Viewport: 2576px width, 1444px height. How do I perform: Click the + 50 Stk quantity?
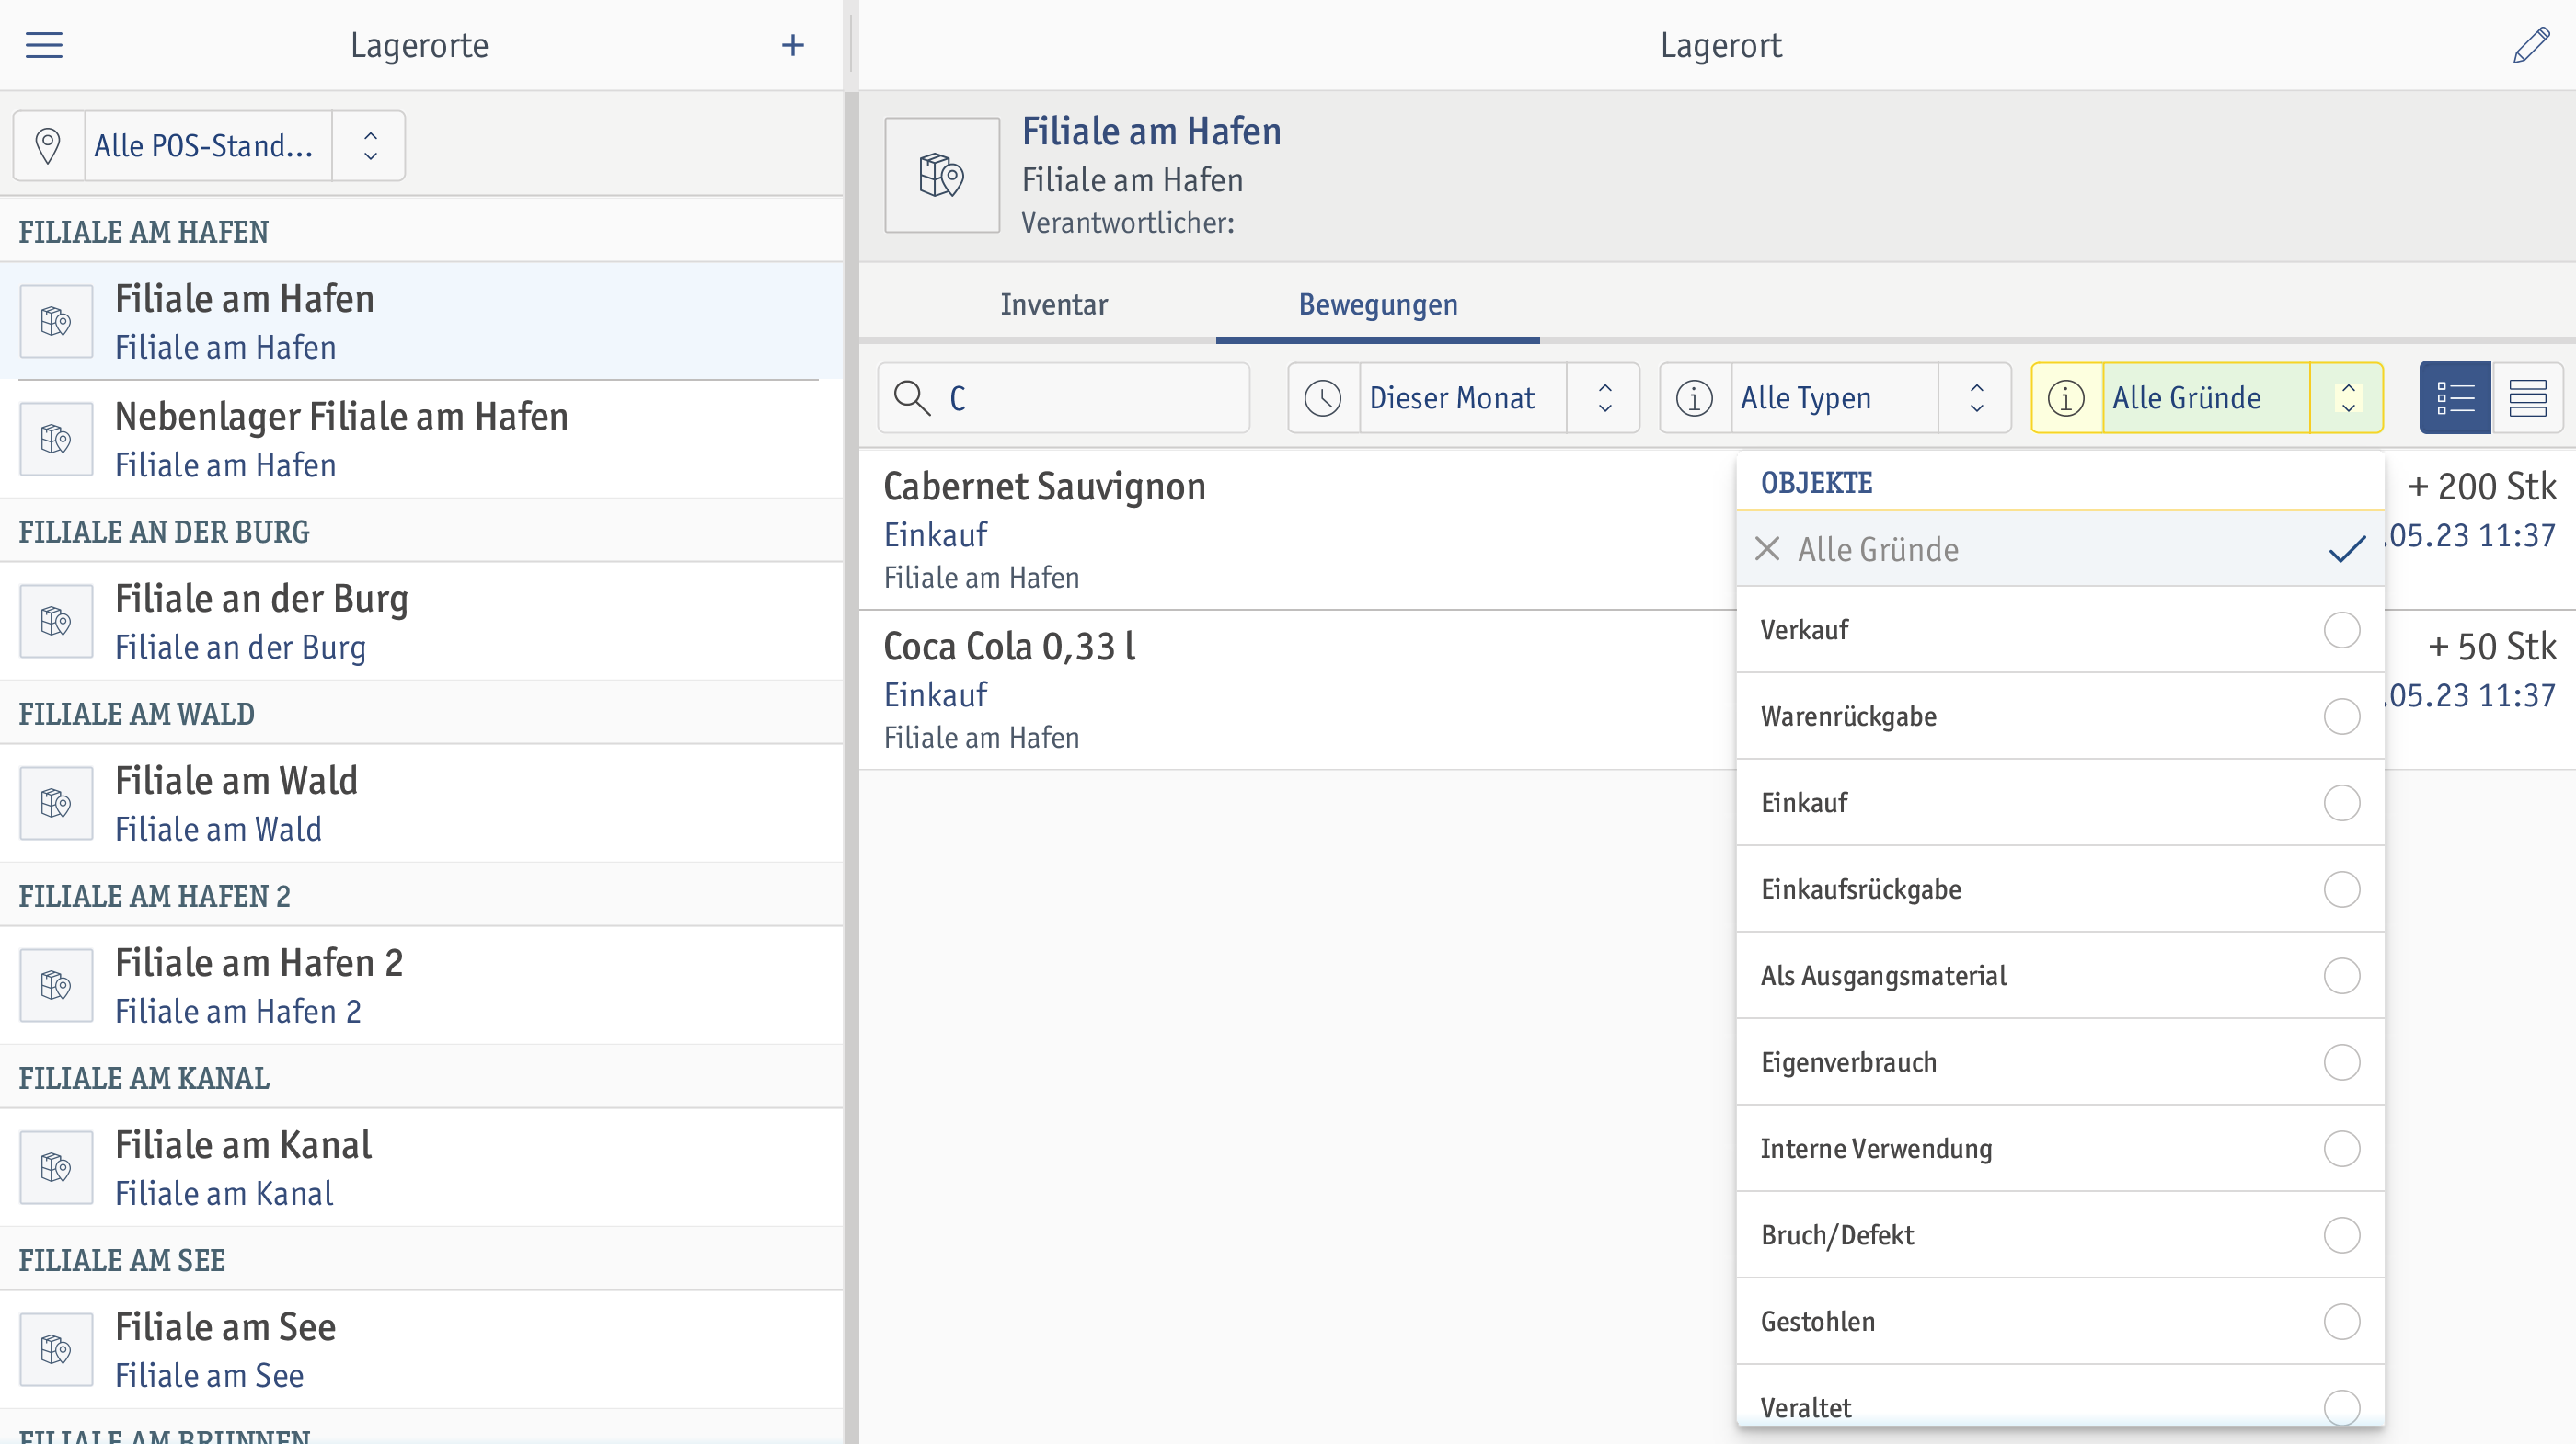2492,647
